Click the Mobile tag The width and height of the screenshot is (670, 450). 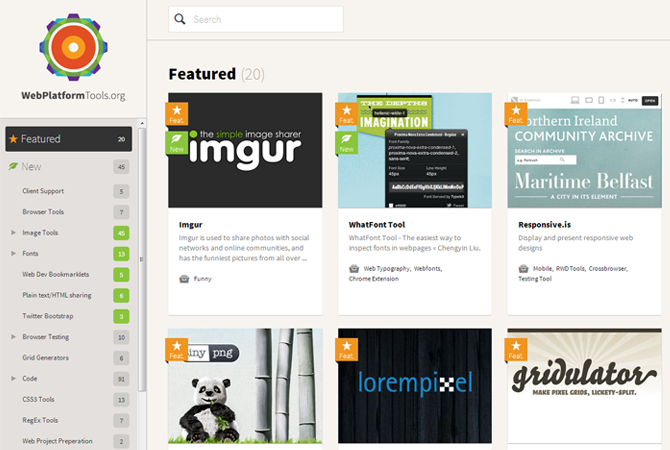(542, 268)
